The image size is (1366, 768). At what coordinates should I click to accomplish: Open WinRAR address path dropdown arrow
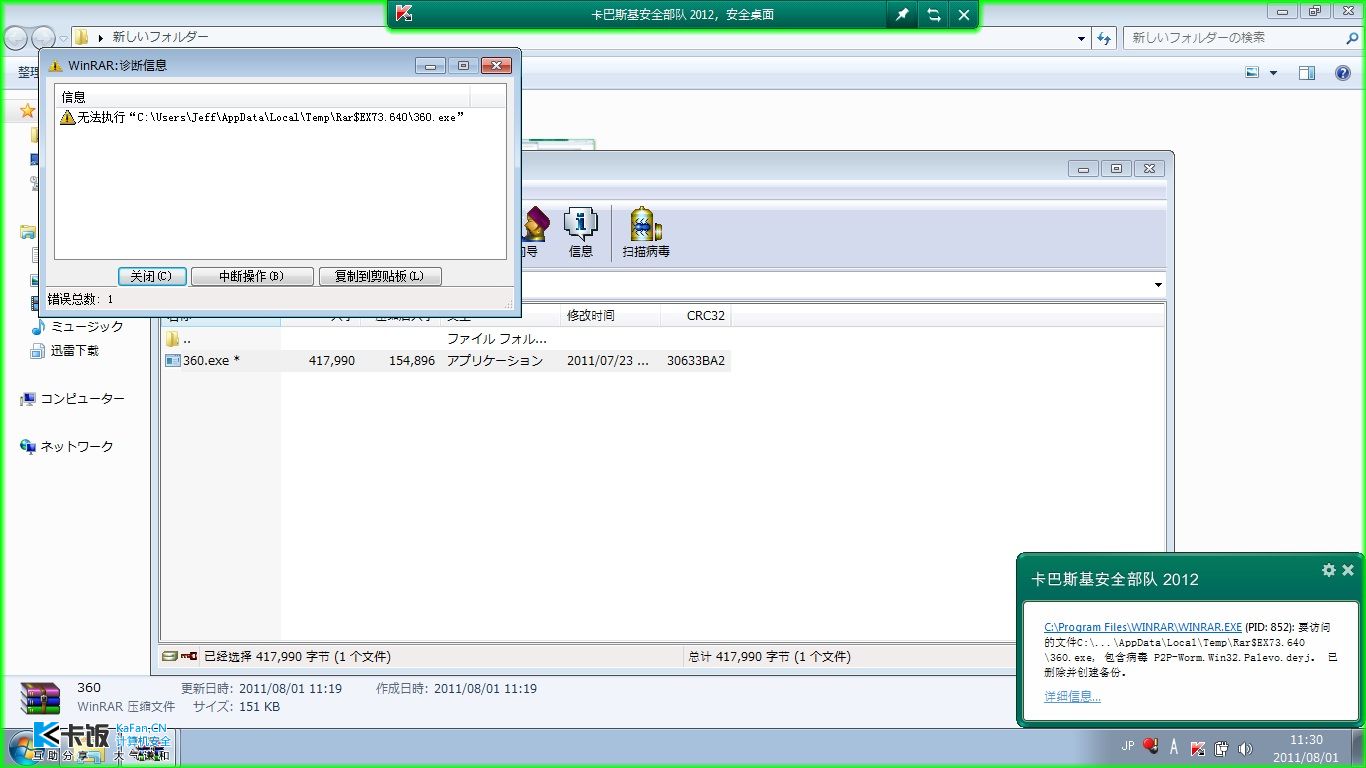pos(1158,285)
